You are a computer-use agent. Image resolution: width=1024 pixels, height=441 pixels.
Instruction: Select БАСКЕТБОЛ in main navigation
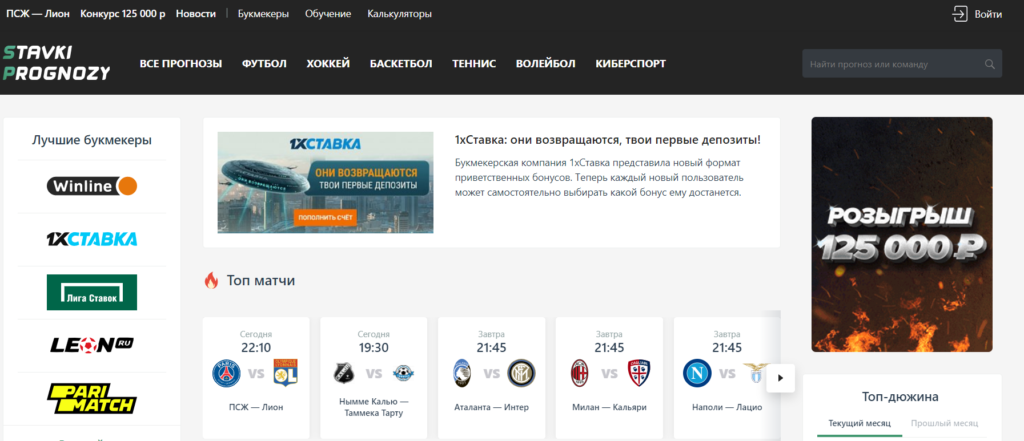pyautogui.click(x=401, y=63)
